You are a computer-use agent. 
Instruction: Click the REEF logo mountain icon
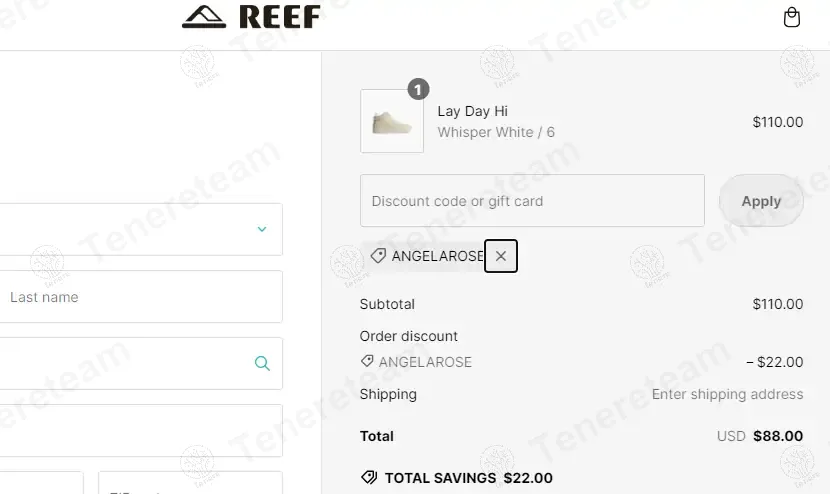(x=205, y=17)
